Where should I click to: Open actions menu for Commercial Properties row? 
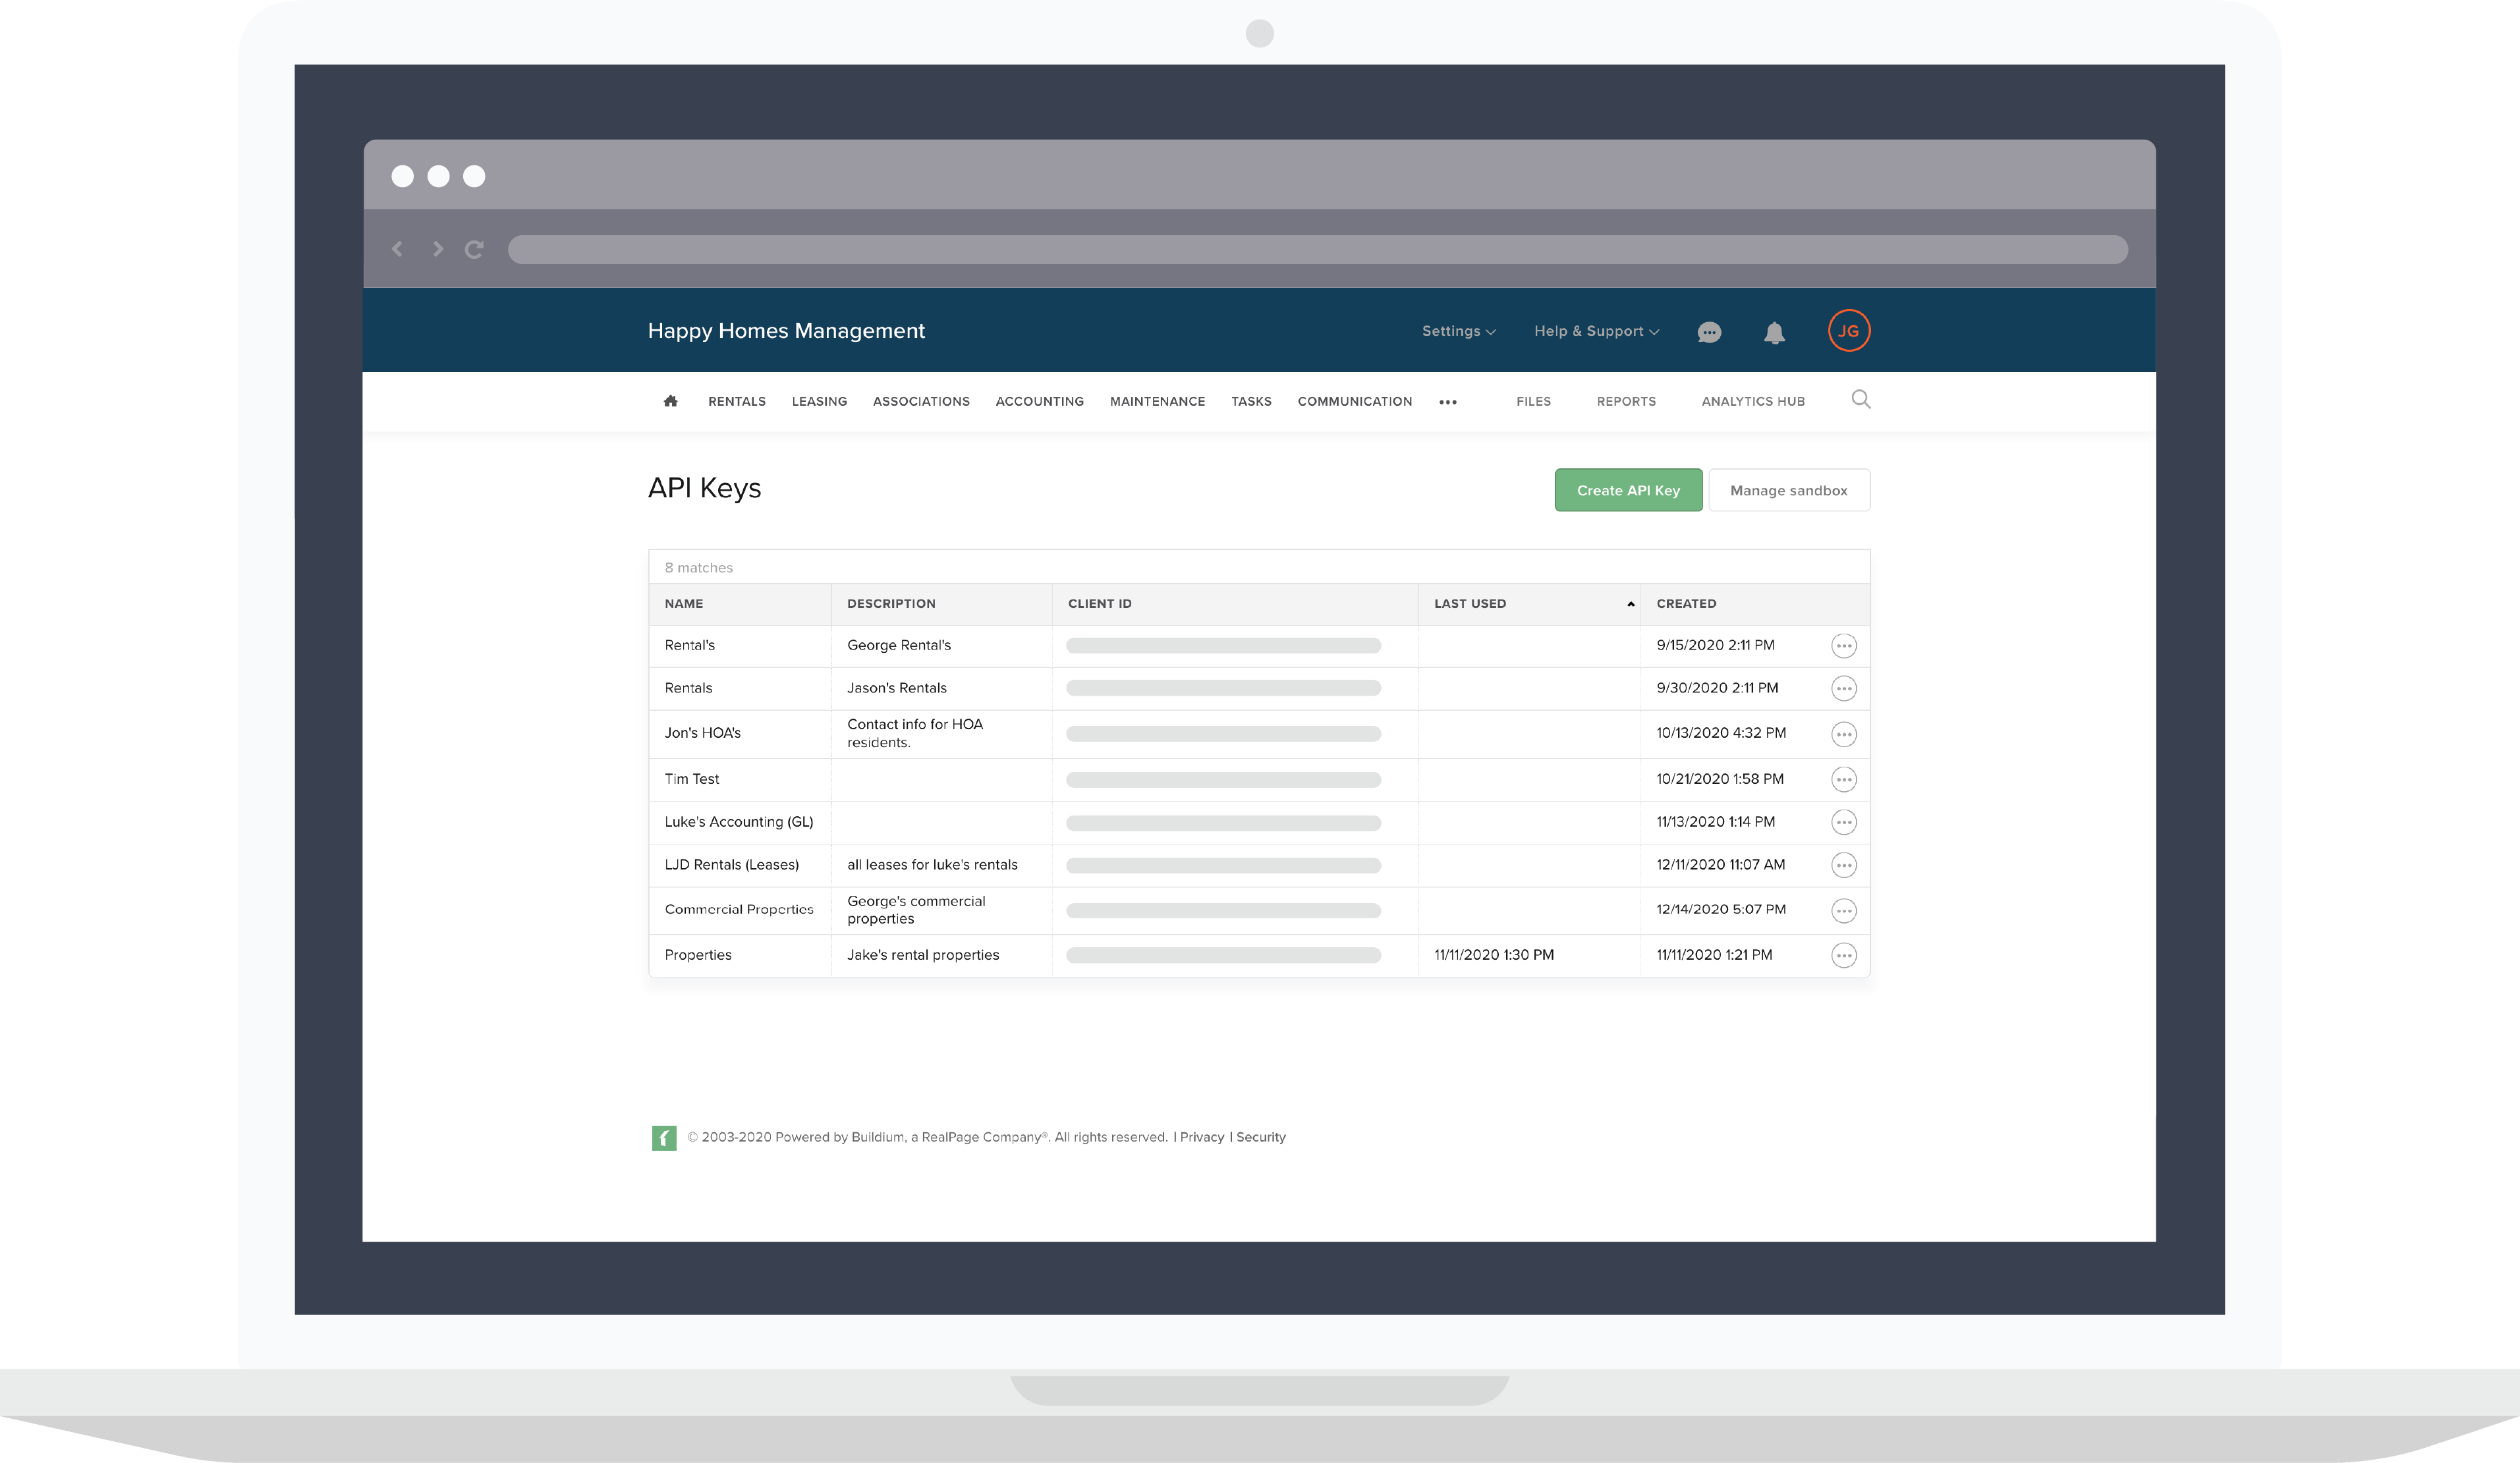click(1843, 910)
